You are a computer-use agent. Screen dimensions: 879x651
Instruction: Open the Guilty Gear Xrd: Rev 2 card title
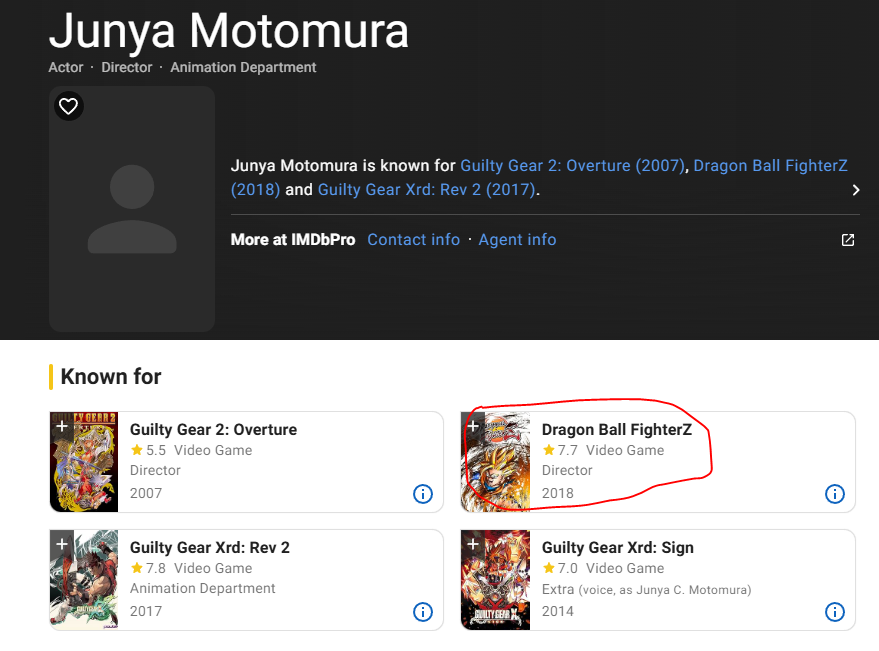[x=210, y=547]
